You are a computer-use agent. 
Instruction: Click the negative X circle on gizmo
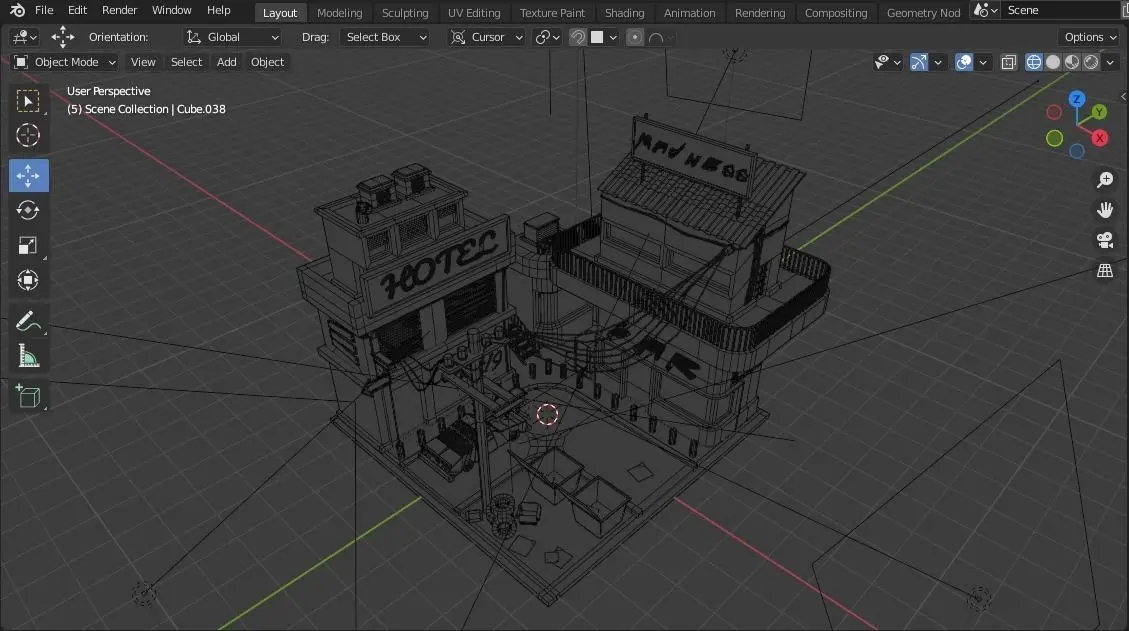(x=1054, y=112)
